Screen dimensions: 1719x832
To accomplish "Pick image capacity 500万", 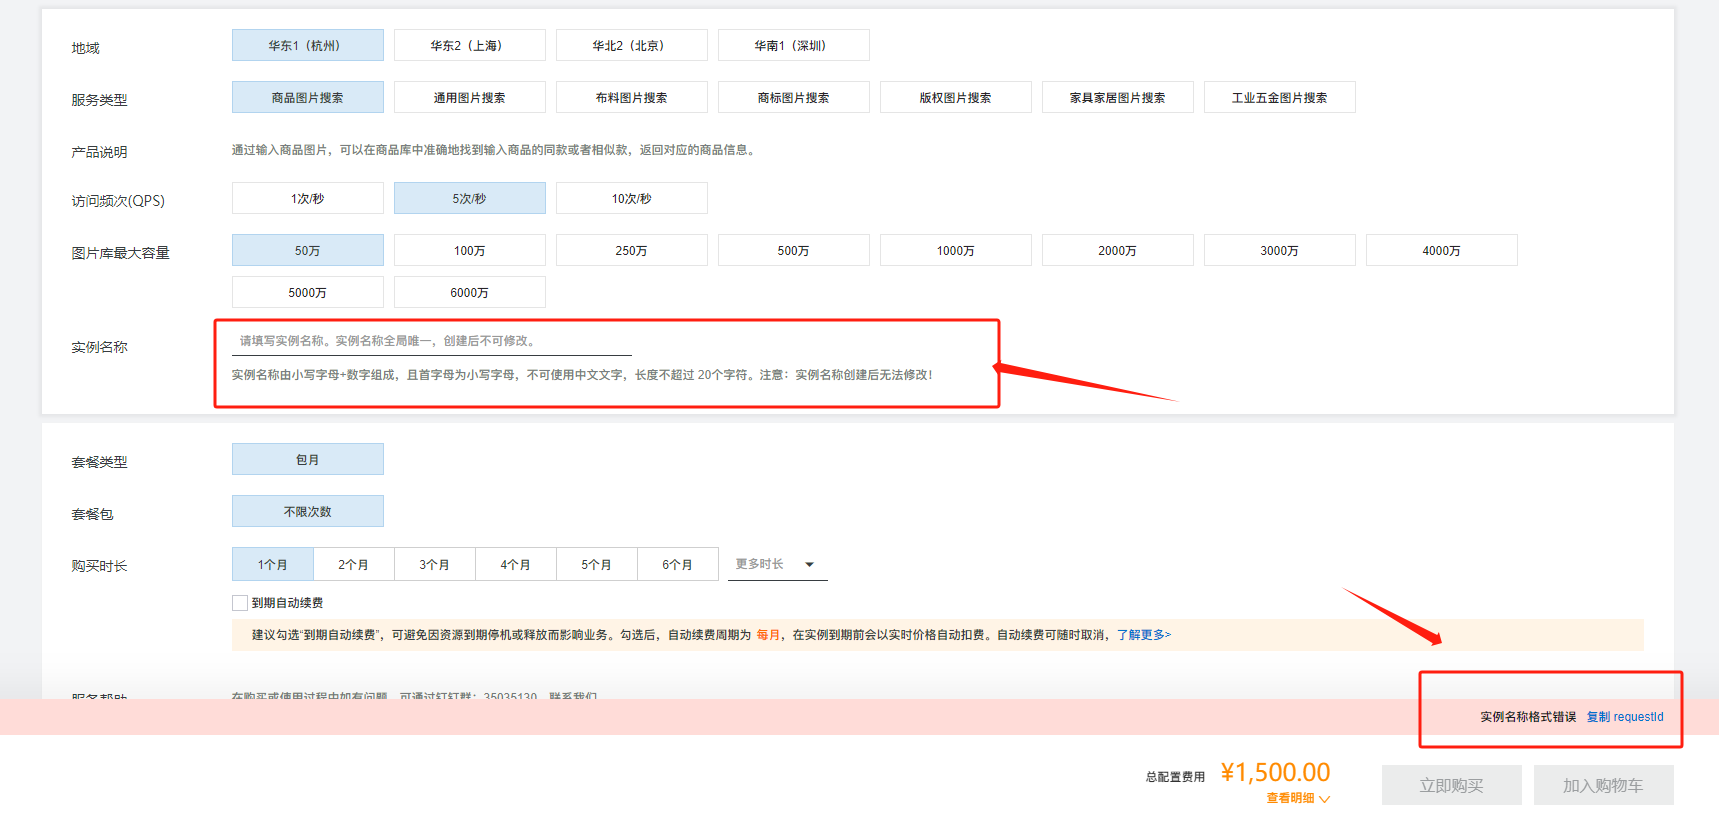I will [x=794, y=250].
